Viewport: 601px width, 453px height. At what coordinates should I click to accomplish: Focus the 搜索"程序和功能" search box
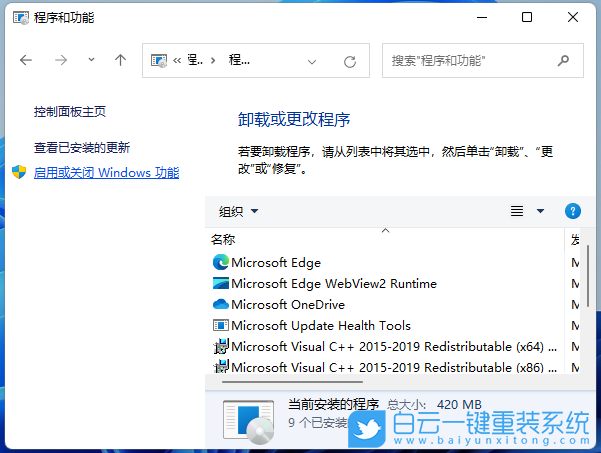pos(483,61)
